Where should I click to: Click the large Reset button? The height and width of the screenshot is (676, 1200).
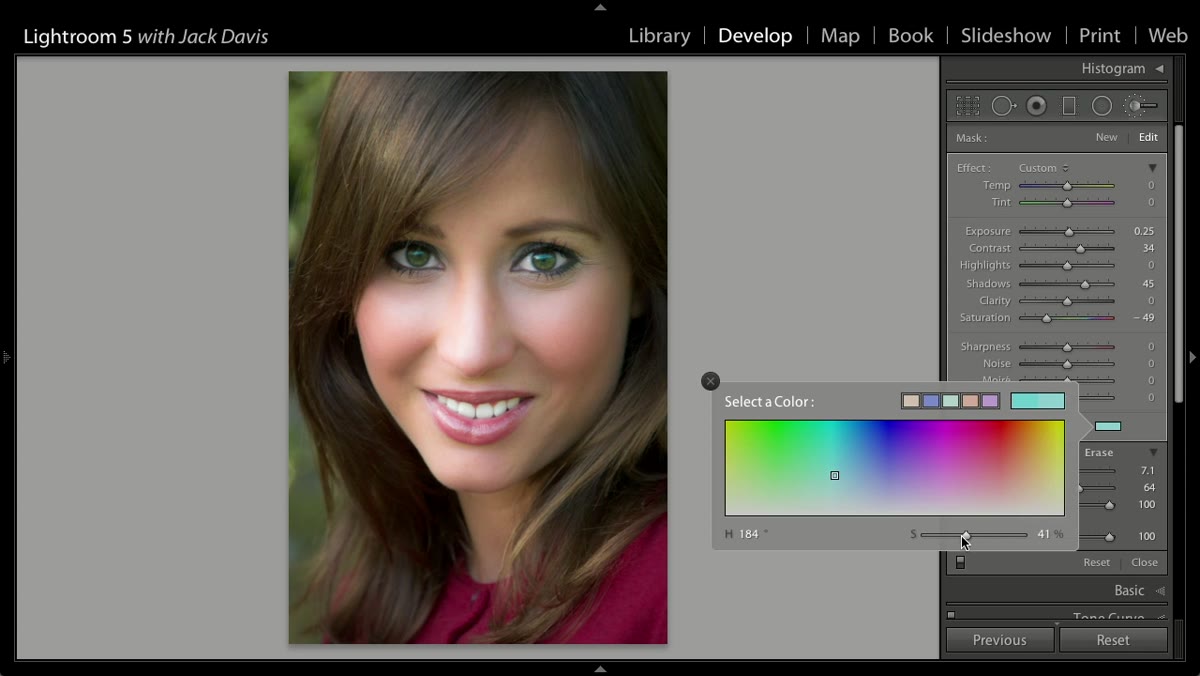pyautogui.click(x=1113, y=640)
